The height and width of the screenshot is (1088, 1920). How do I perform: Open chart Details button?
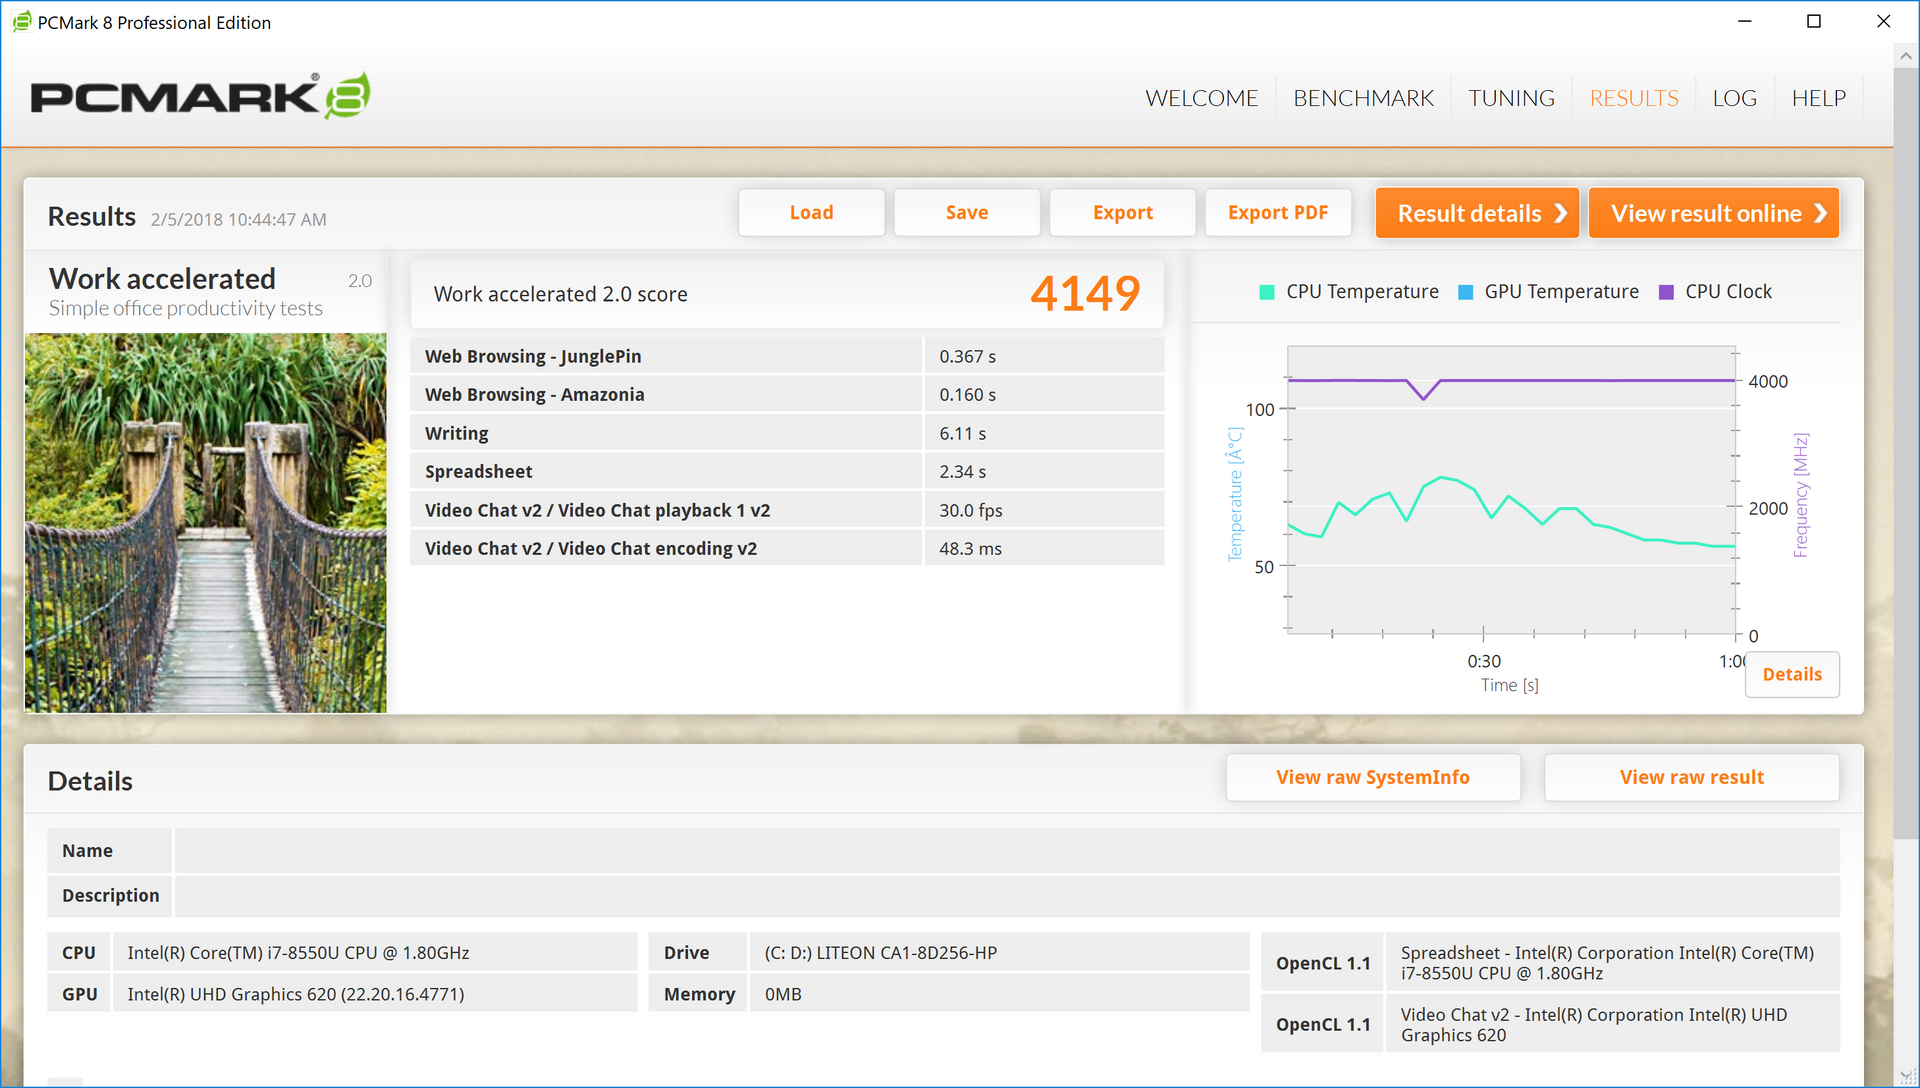(x=1791, y=674)
